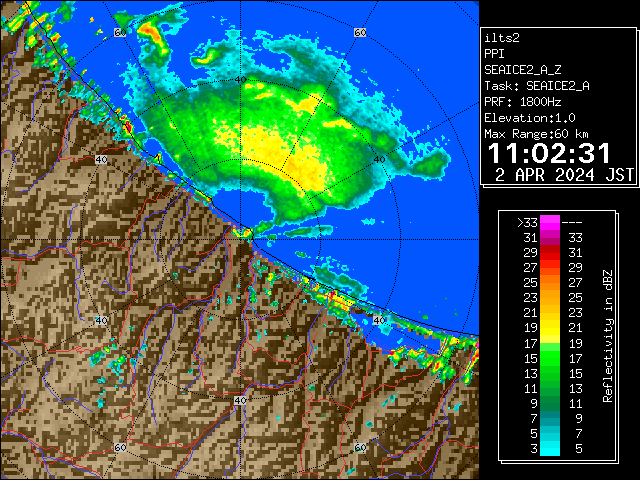
Task: Click the radar origin where the crosshair lines meet
Action: (240, 240)
